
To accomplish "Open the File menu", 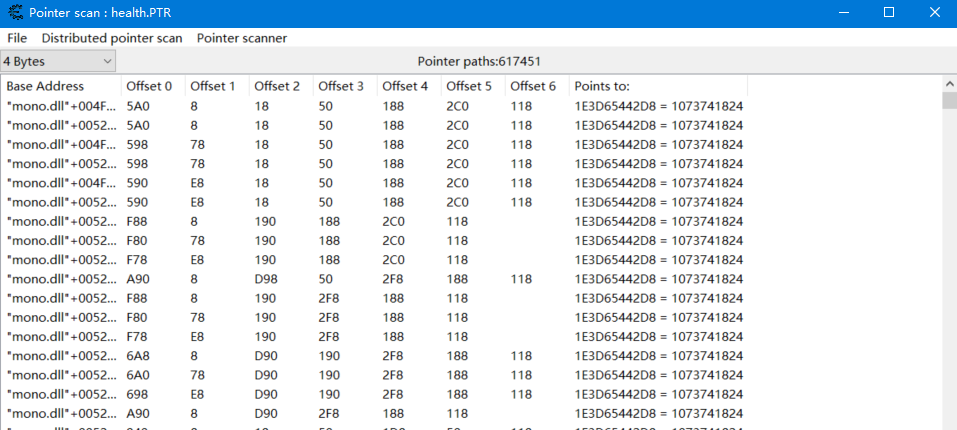I will coord(17,38).
